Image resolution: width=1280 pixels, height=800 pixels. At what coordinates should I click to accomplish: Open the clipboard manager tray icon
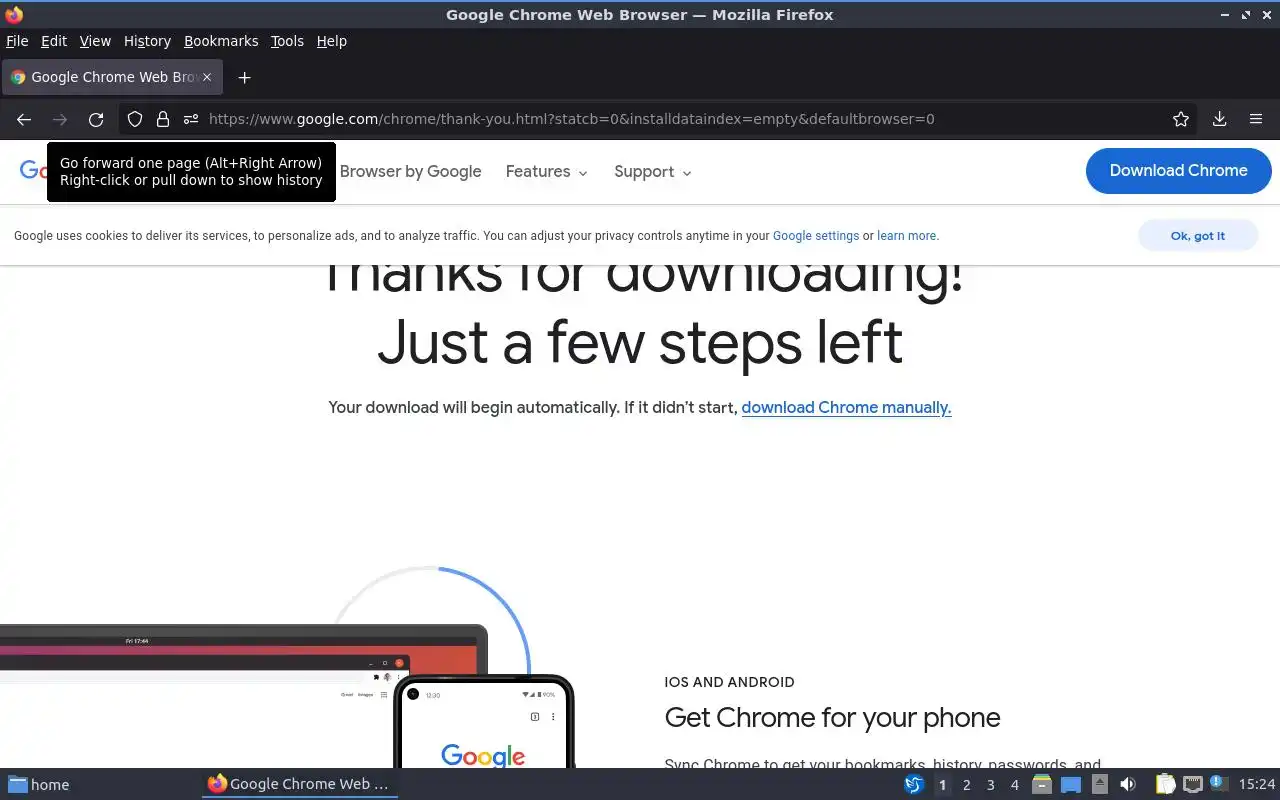coord(1166,785)
